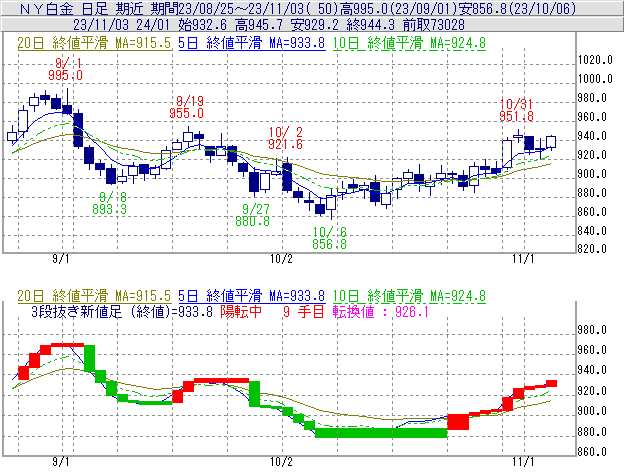Click the 9/19 955.0 high label

tap(187, 107)
